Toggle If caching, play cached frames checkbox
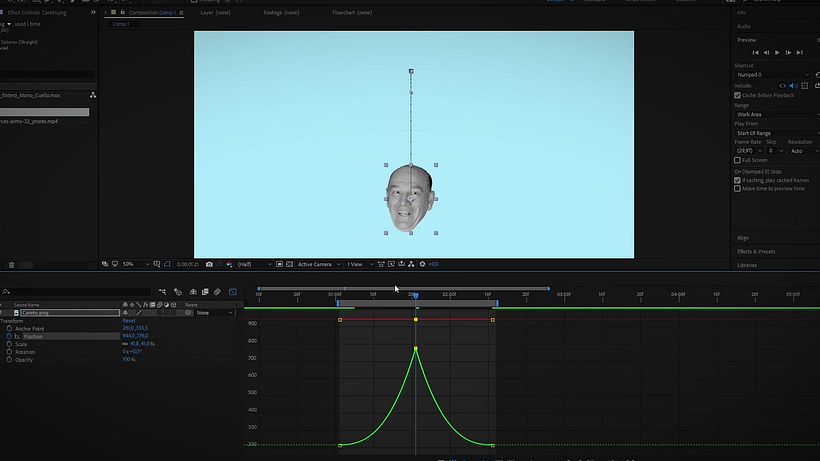The width and height of the screenshot is (820, 461). pyautogui.click(x=737, y=180)
